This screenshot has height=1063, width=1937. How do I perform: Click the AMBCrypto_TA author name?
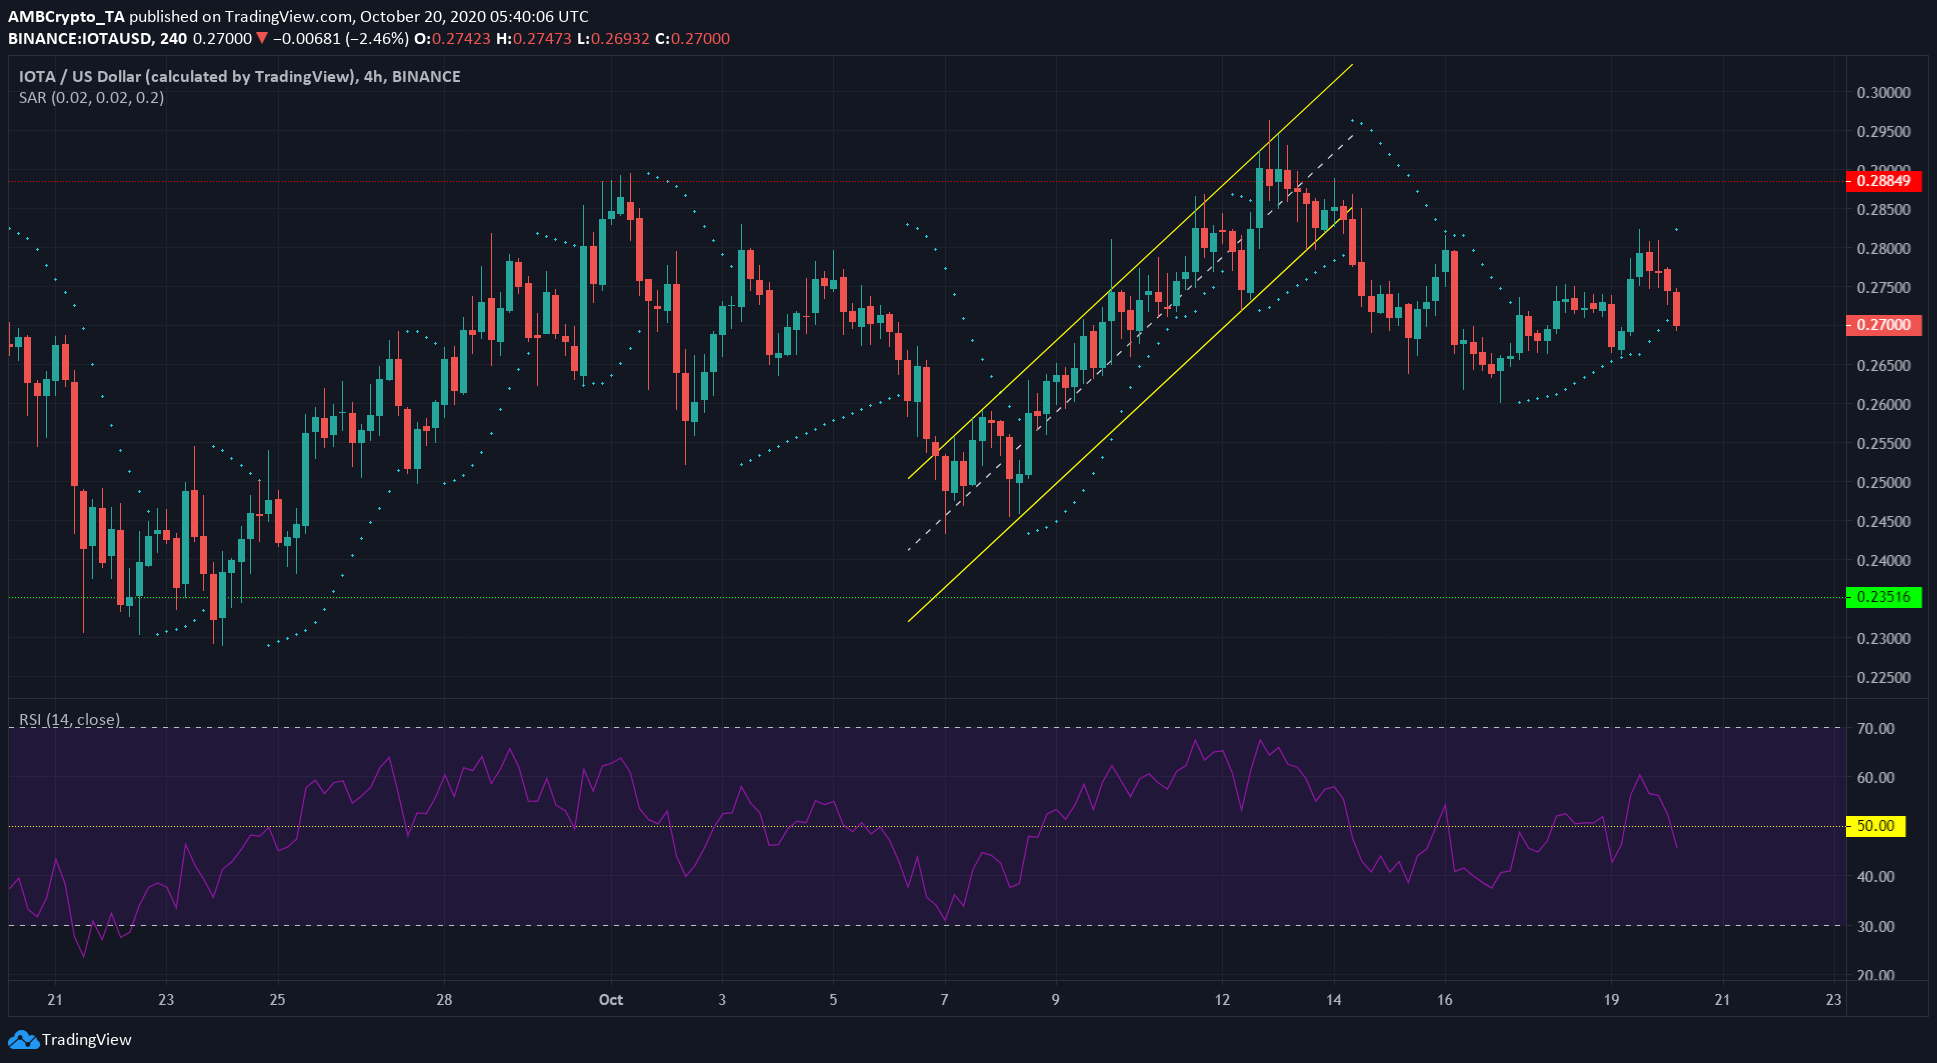point(66,17)
